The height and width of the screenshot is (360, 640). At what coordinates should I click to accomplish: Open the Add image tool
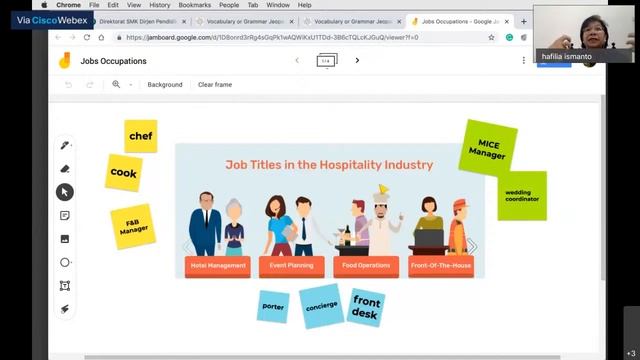click(64, 239)
